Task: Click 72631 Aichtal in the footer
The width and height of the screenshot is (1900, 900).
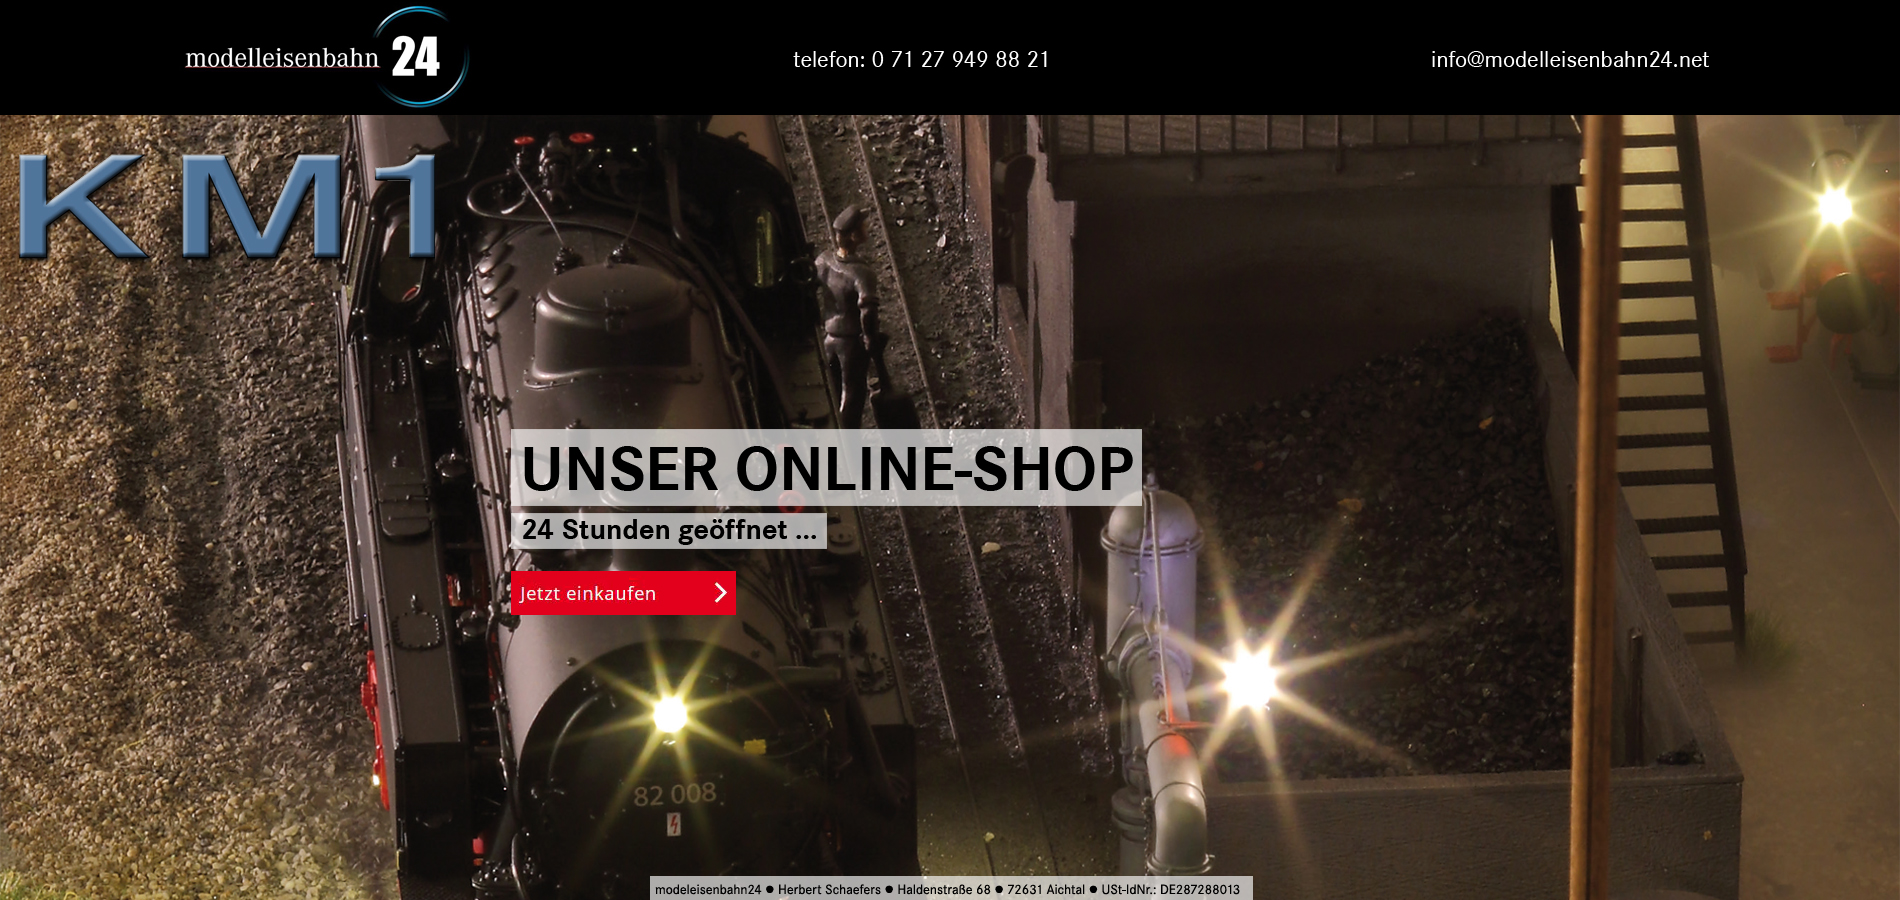Action: 1045,890
